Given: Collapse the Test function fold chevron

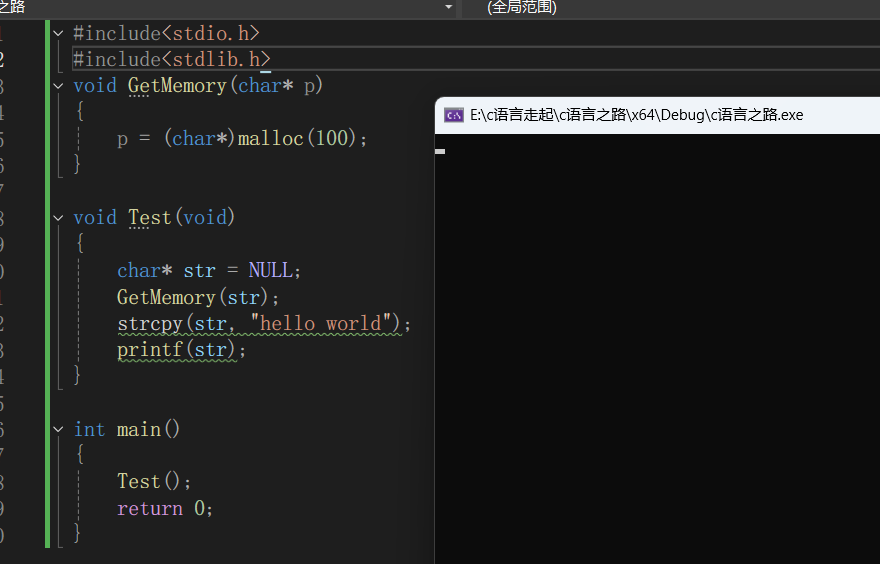Looking at the screenshot, I should click(58, 218).
